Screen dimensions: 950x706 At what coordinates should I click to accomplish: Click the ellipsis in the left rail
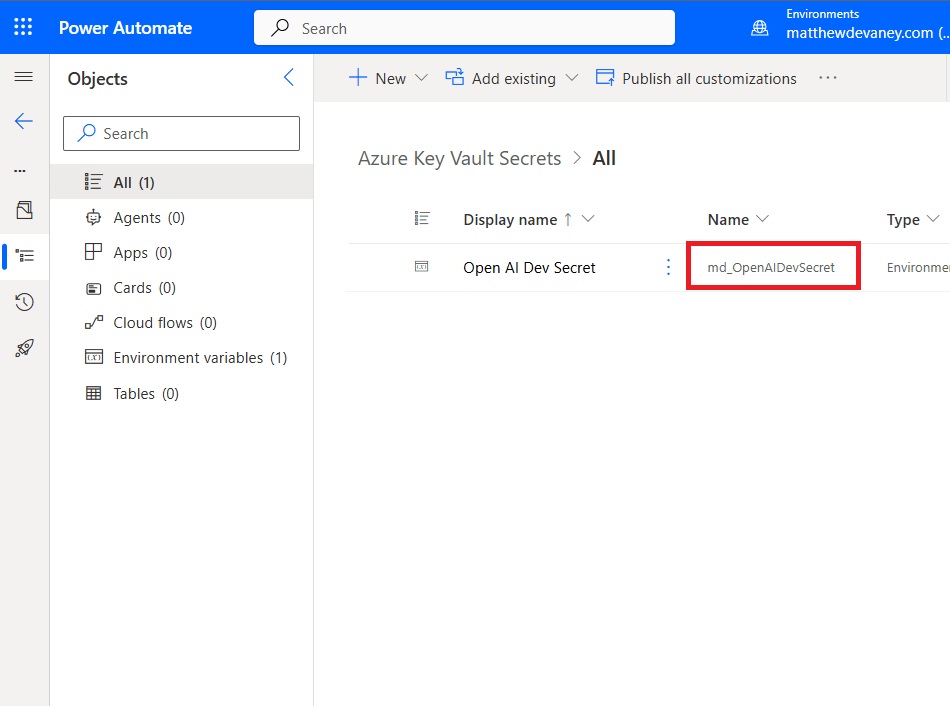20,171
